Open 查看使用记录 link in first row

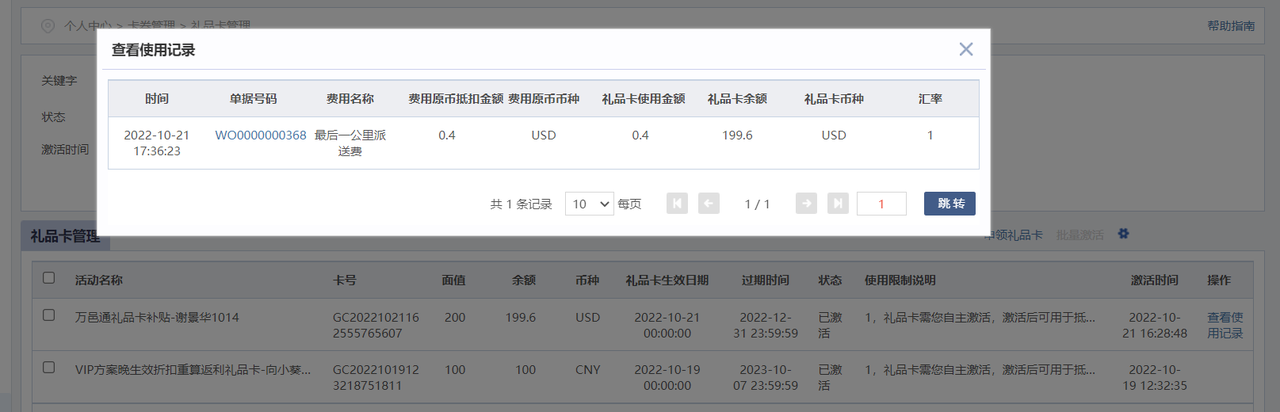pyautogui.click(x=1225, y=325)
